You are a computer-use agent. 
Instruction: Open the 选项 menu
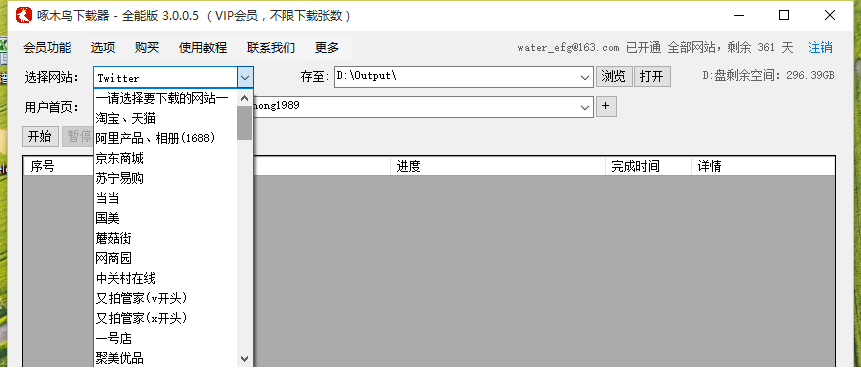[x=103, y=48]
